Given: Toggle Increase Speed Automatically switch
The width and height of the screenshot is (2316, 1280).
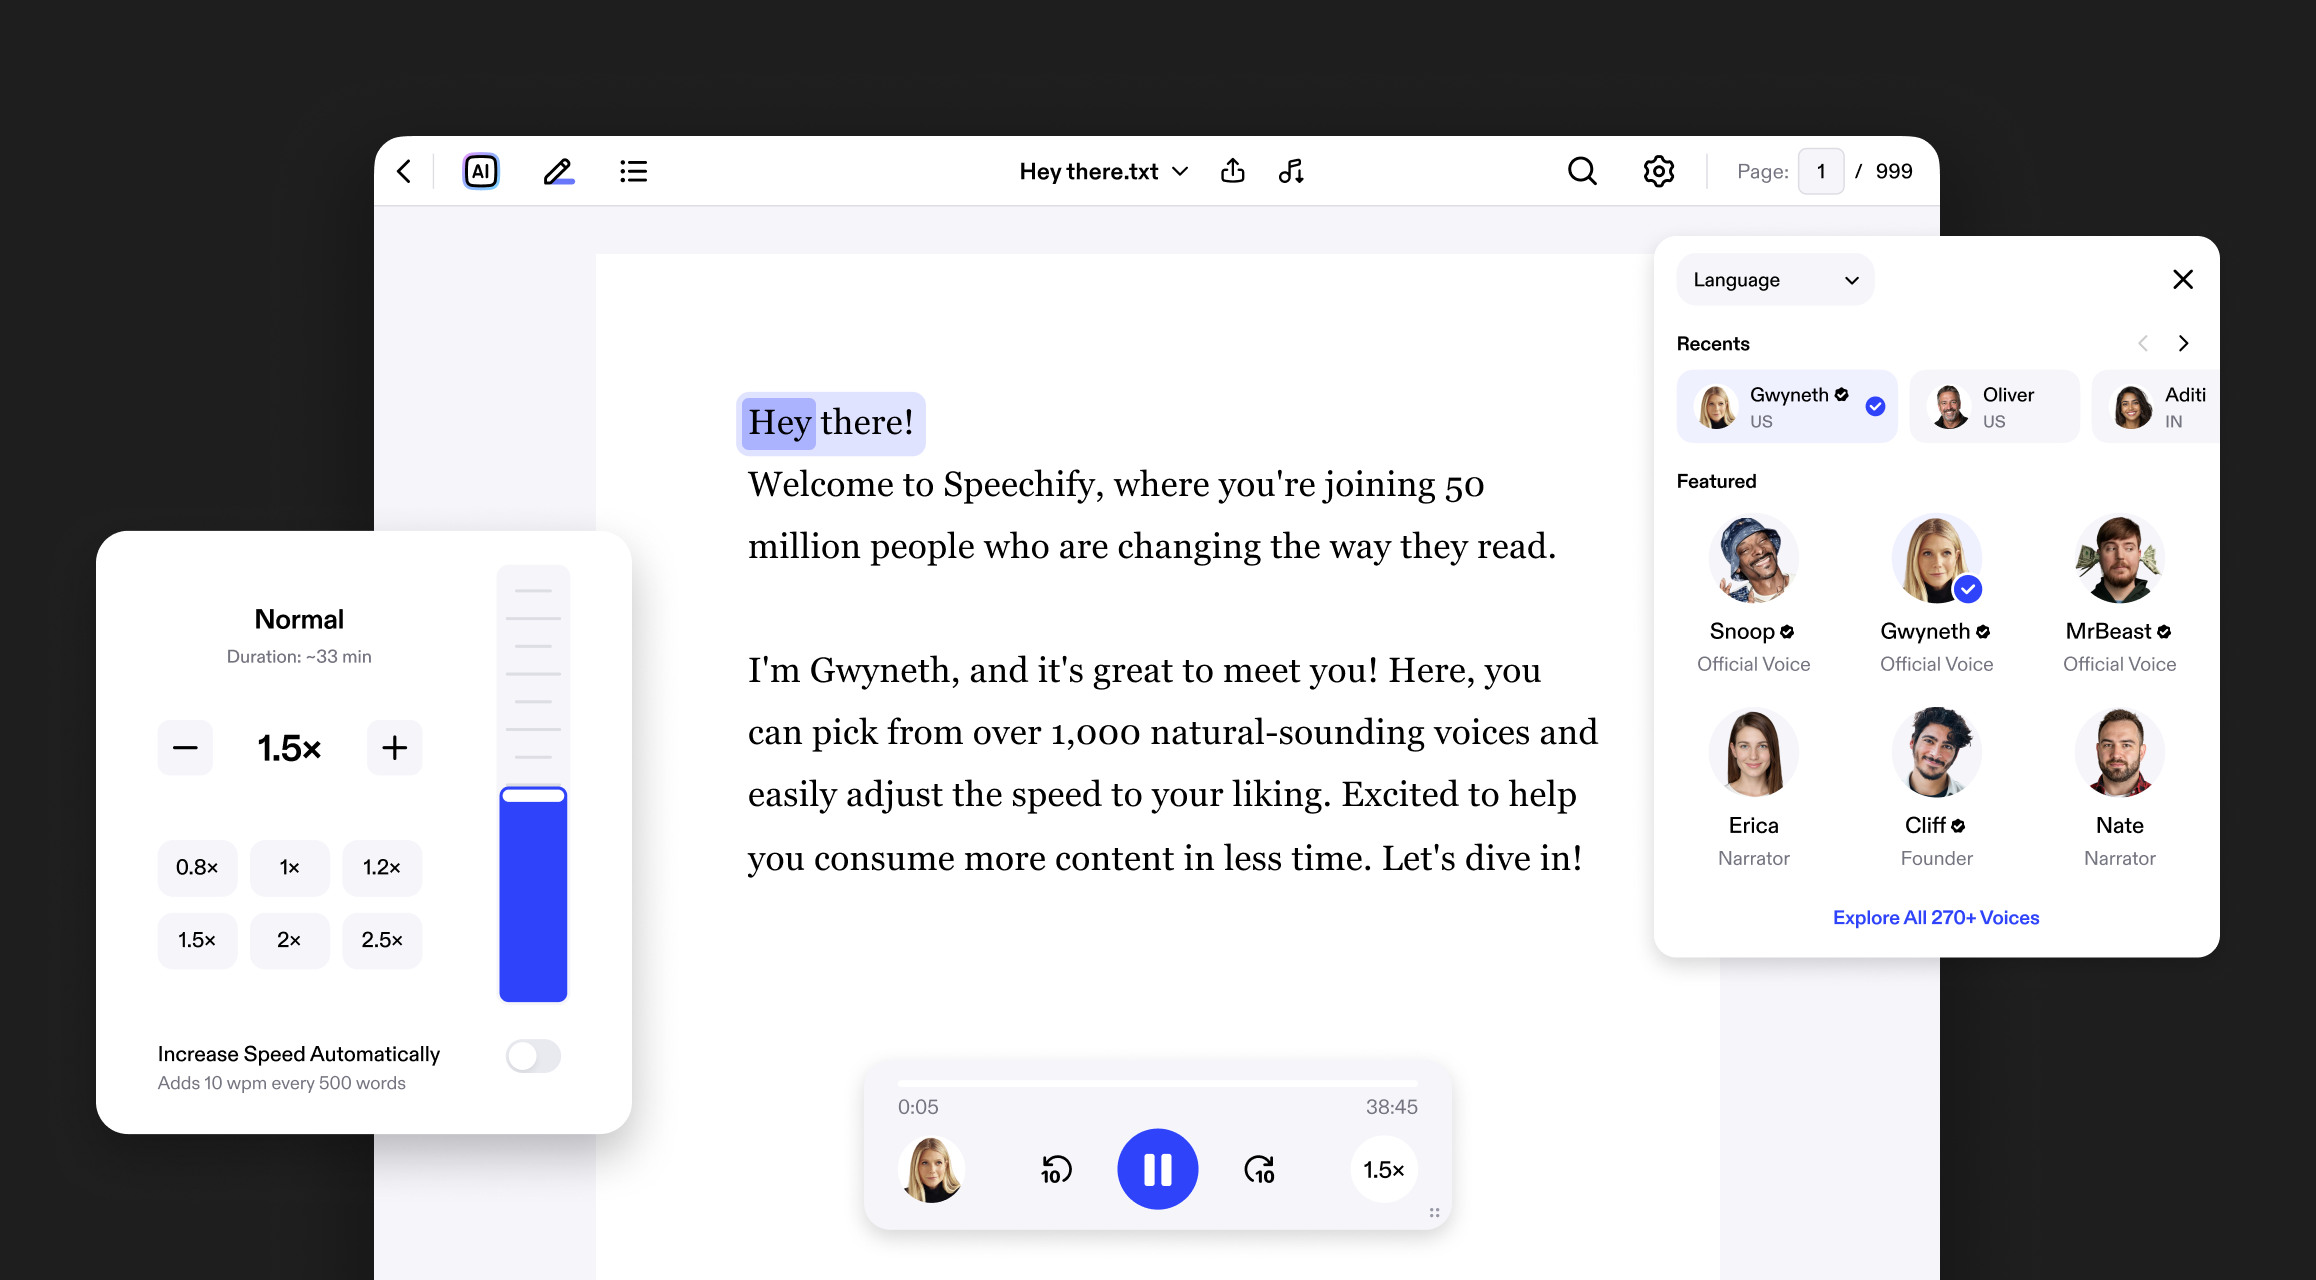Looking at the screenshot, I should 533,1056.
